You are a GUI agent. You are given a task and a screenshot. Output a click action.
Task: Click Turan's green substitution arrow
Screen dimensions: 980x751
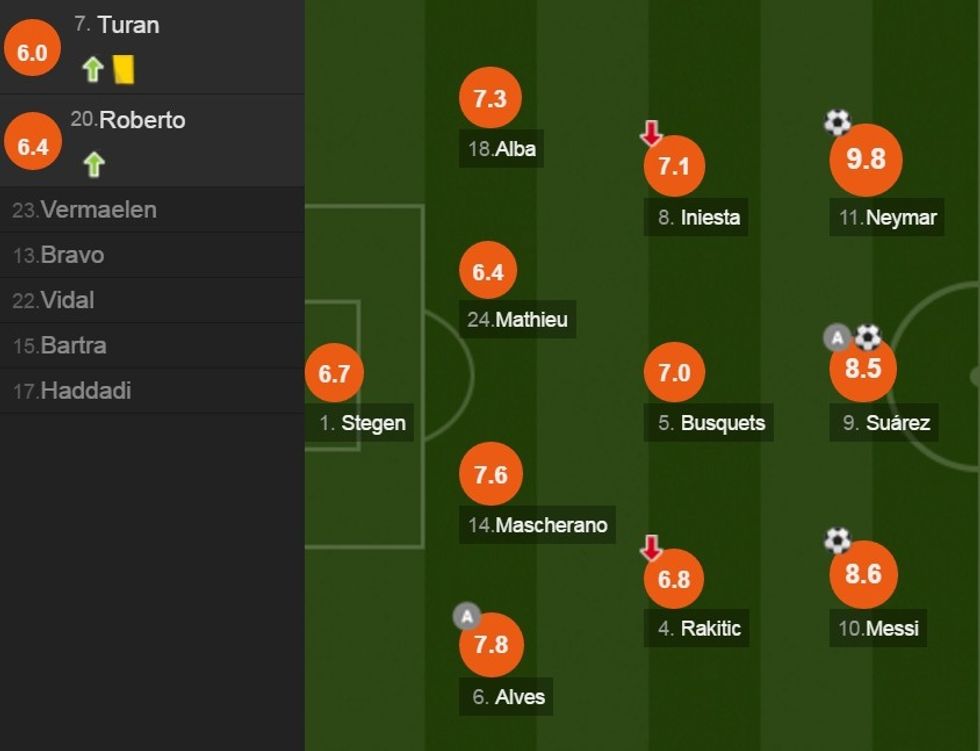(x=93, y=69)
